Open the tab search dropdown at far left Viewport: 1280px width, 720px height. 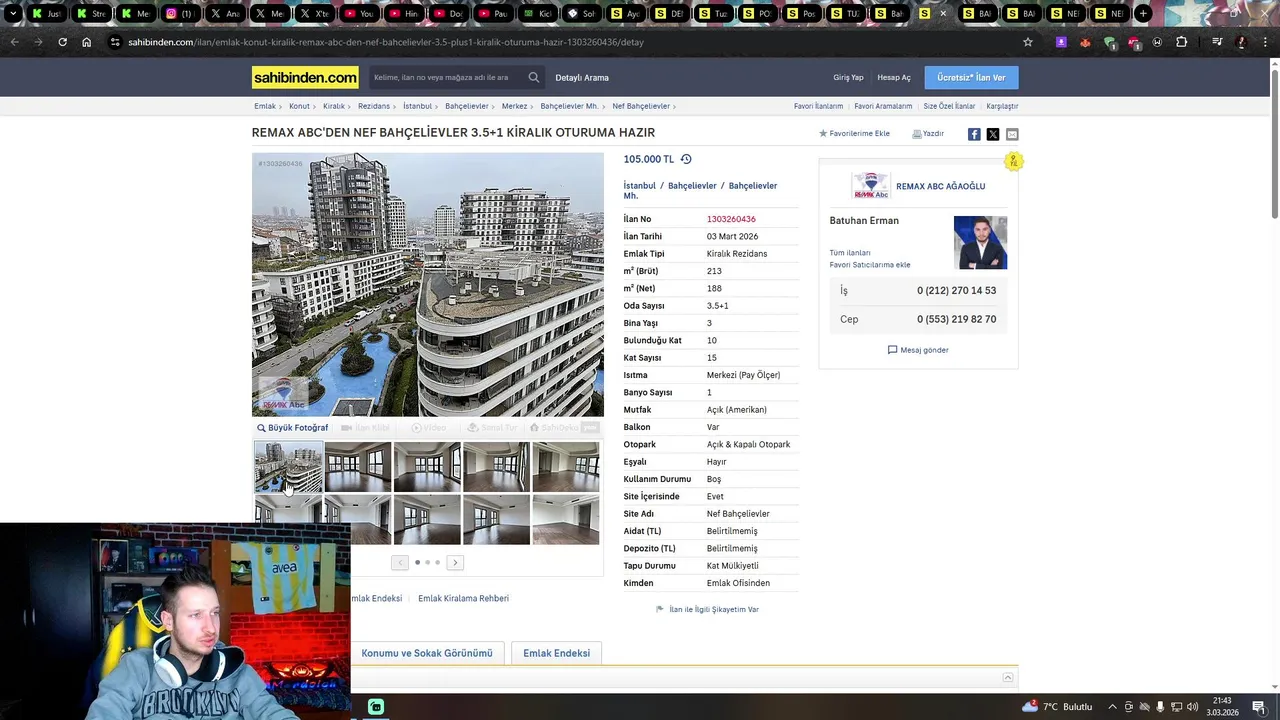[x=12, y=13]
